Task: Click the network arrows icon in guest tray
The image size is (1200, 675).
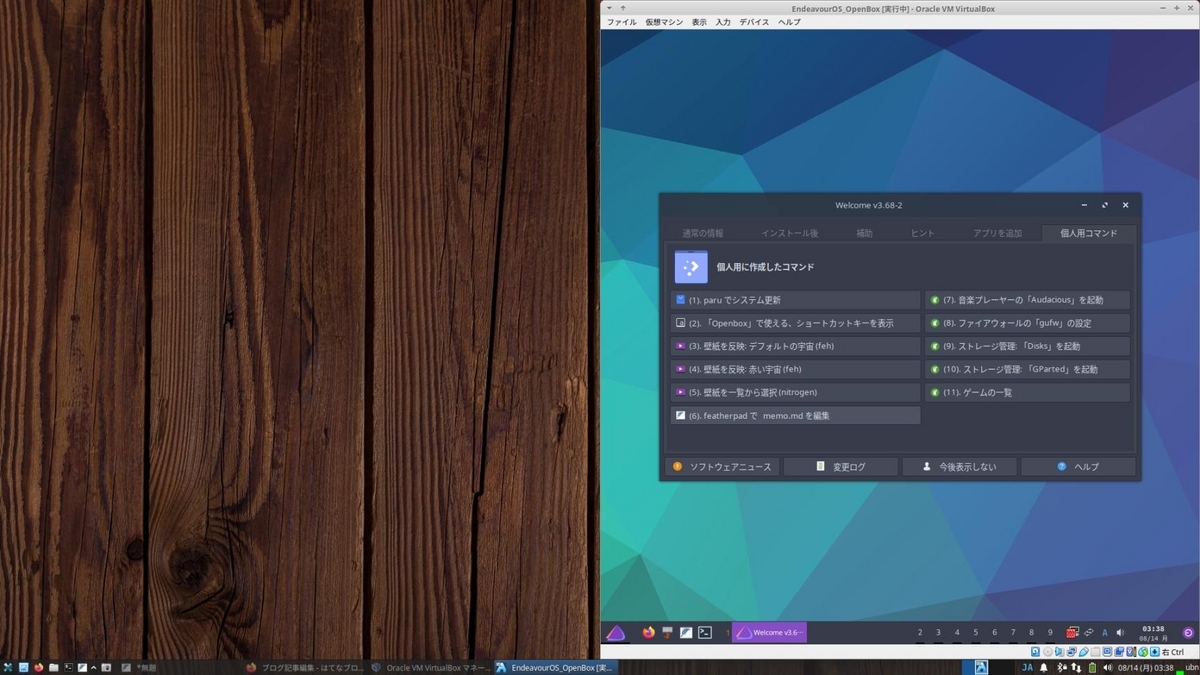Action: click(1088, 632)
